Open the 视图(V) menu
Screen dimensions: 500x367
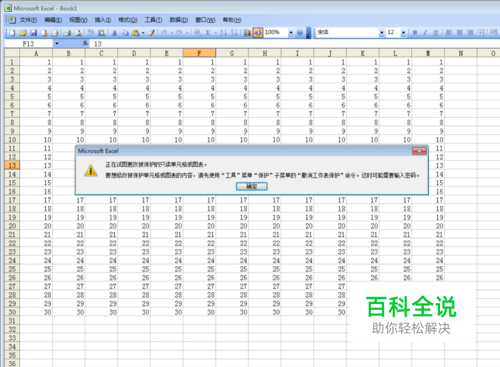(78, 20)
